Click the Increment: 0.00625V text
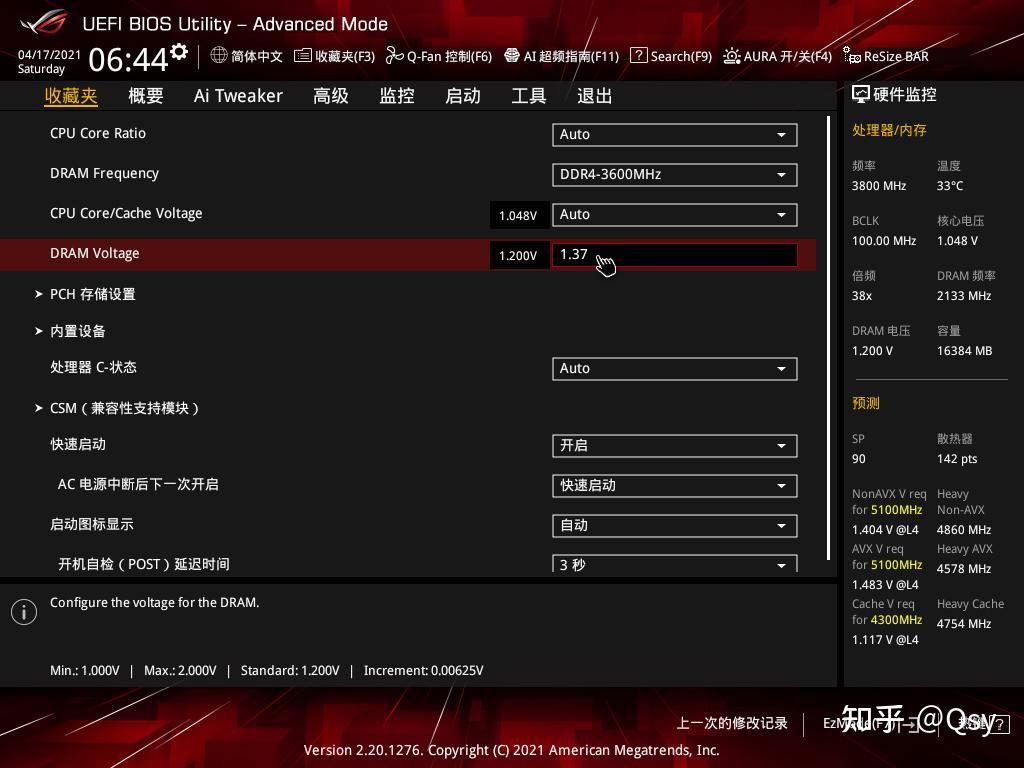Screen dimensions: 1024x768 coord(424,671)
